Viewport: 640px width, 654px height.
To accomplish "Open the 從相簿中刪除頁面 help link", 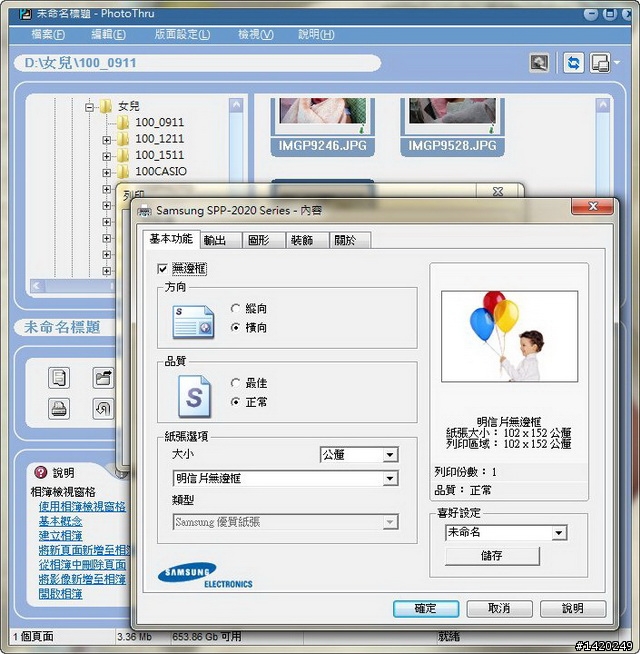I will pos(82,565).
